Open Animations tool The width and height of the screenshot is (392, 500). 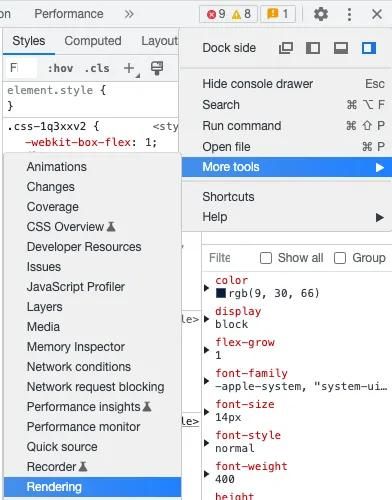coord(93,167)
